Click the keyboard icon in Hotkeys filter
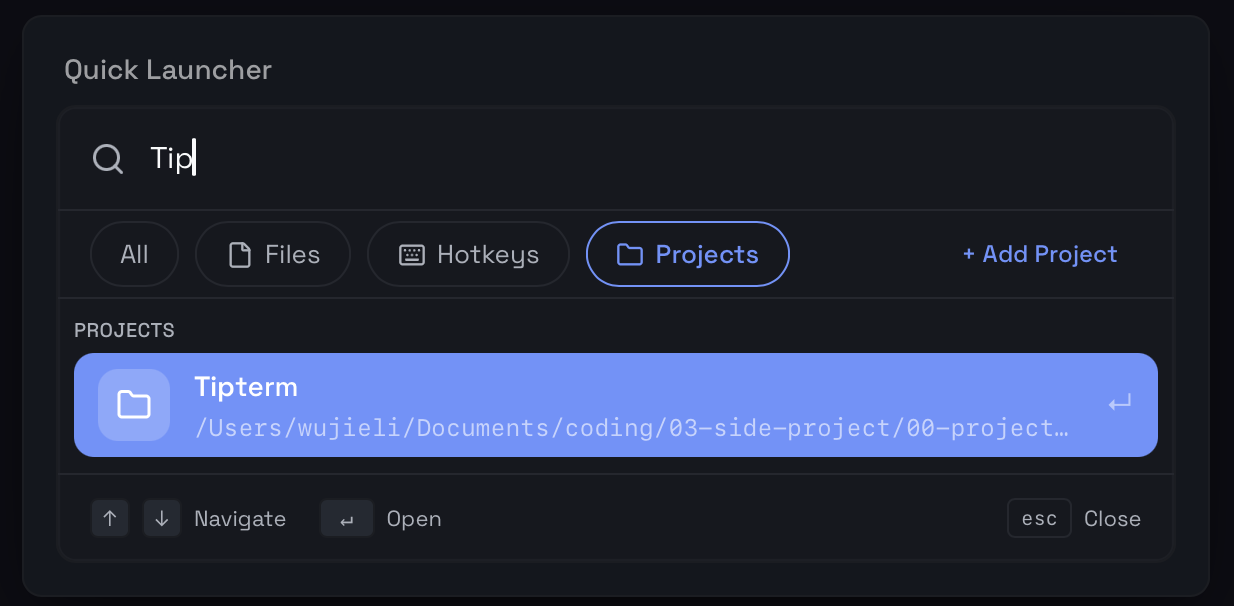Screen dimensions: 1234x606 pos(412,255)
